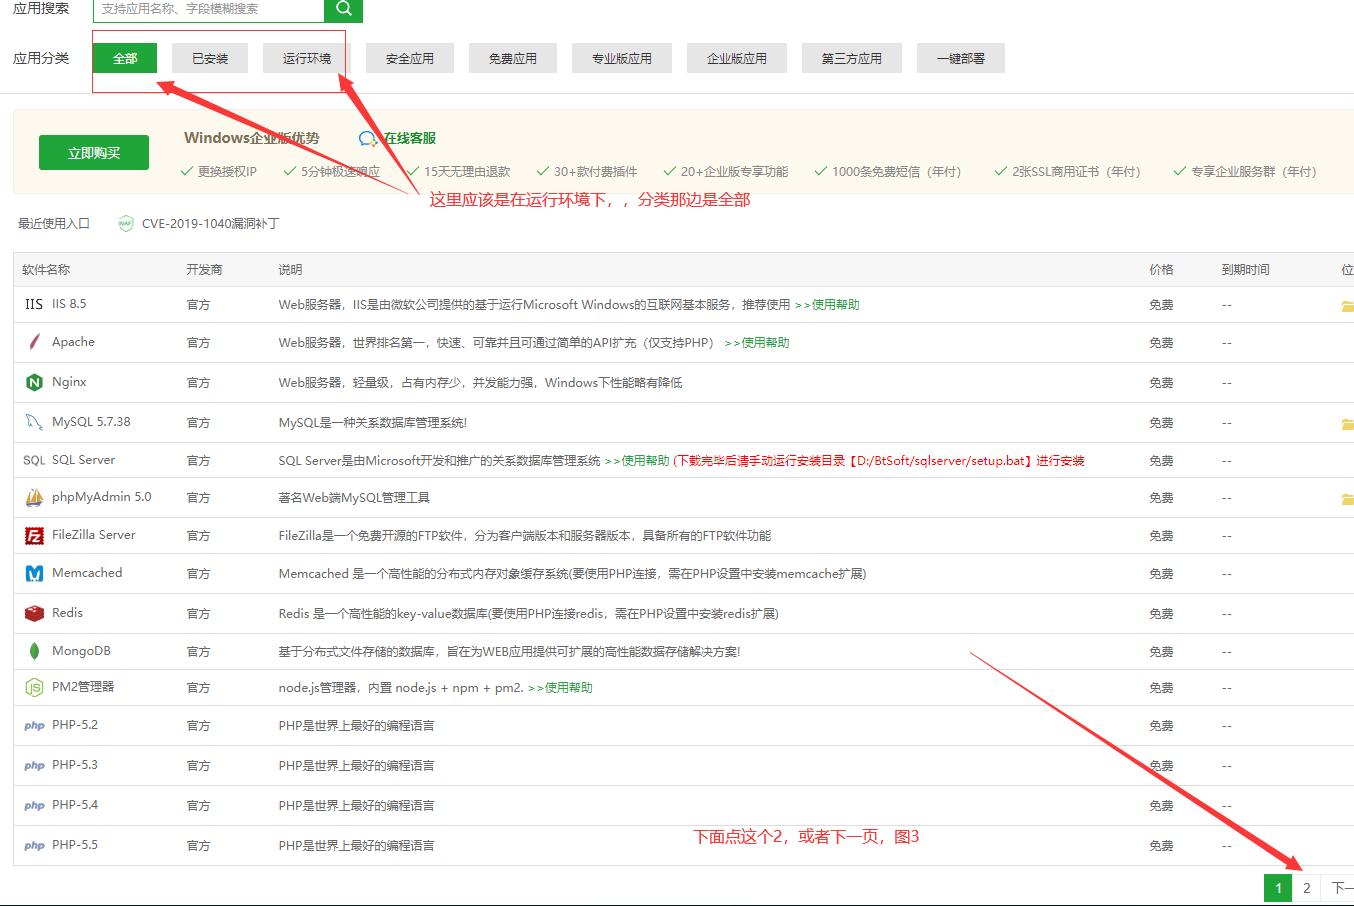Select the 企业版应用 category tab
This screenshot has height=906, width=1354.
pos(737,58)
